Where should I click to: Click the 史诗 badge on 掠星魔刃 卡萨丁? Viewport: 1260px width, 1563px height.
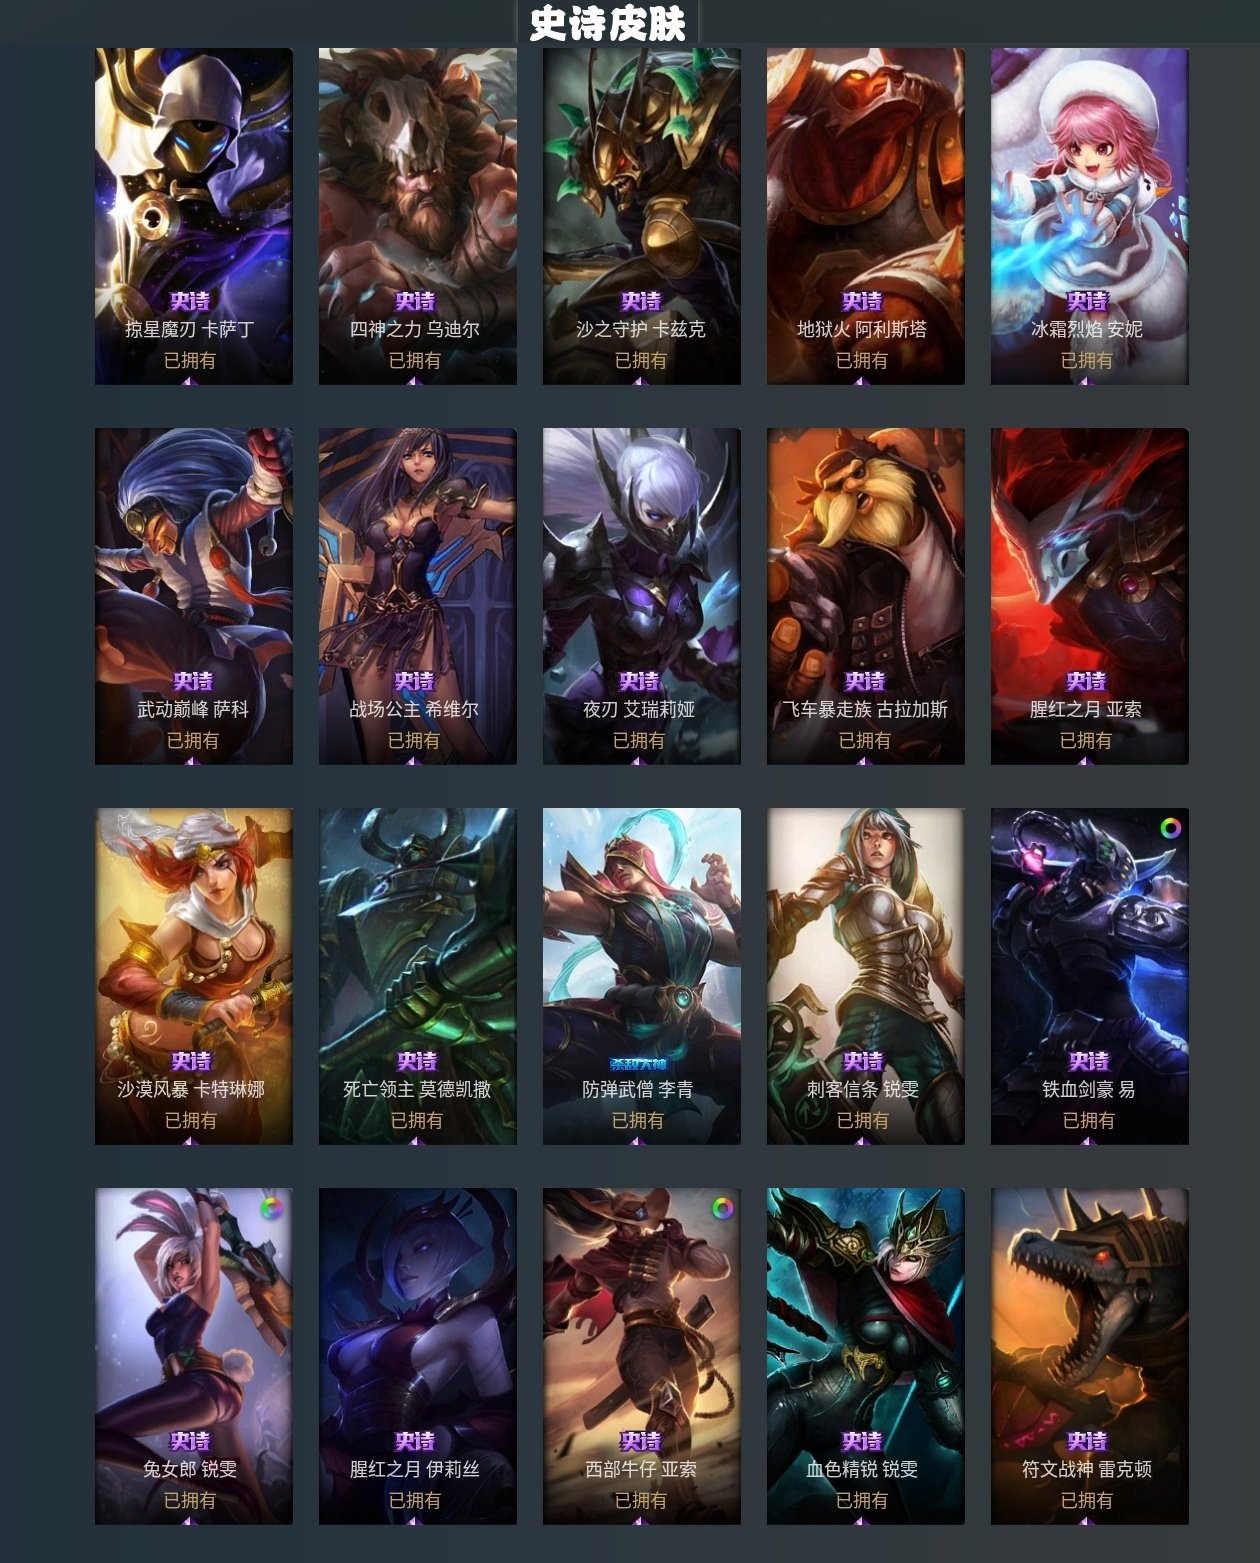190,301
